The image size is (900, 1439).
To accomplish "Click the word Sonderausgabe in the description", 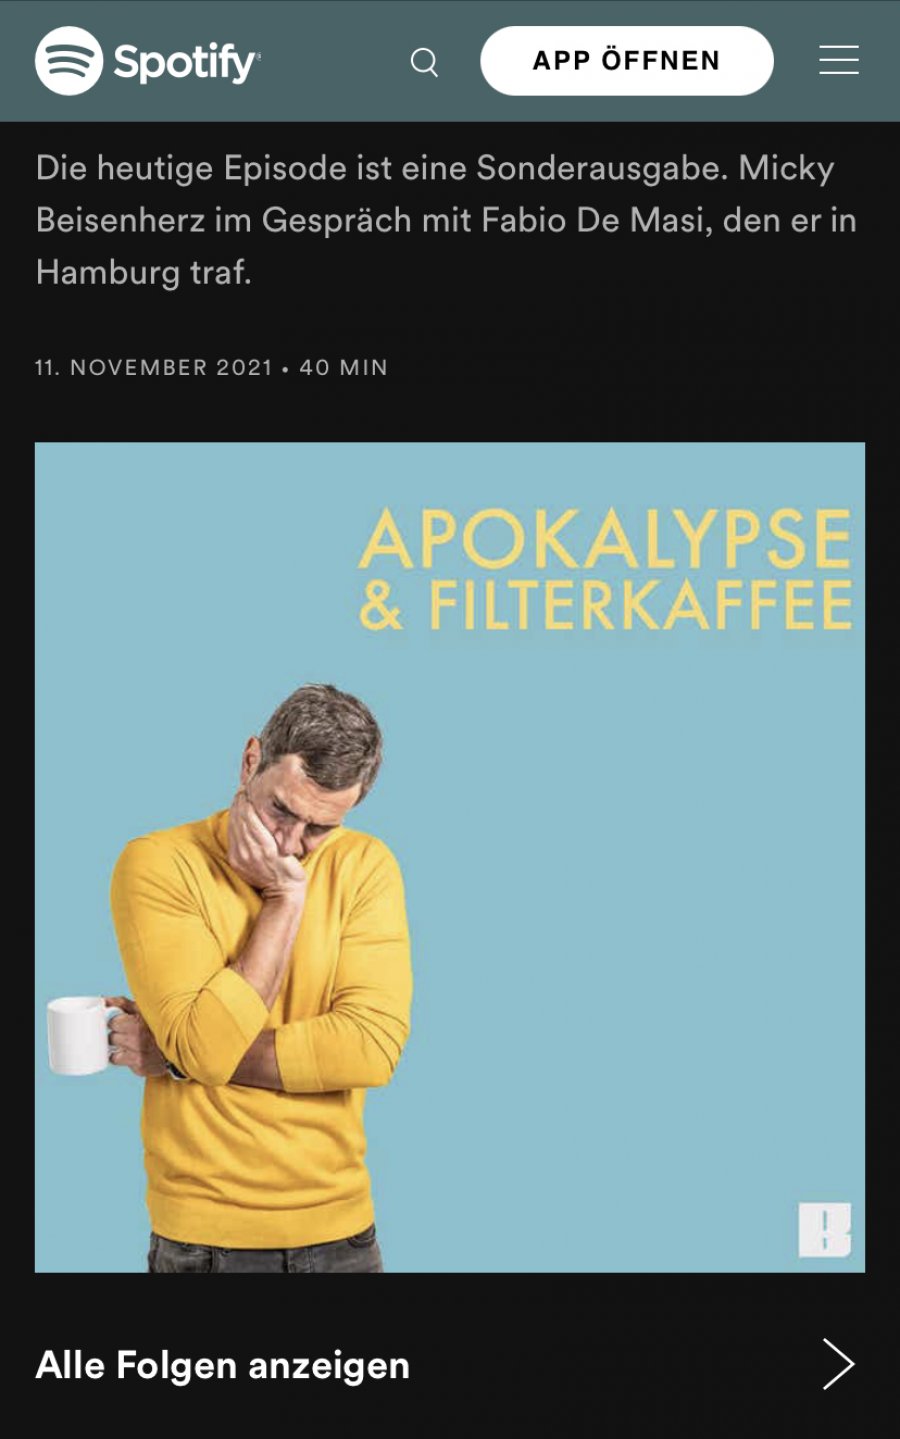I will pyautogui.click(x=602, y=168).
